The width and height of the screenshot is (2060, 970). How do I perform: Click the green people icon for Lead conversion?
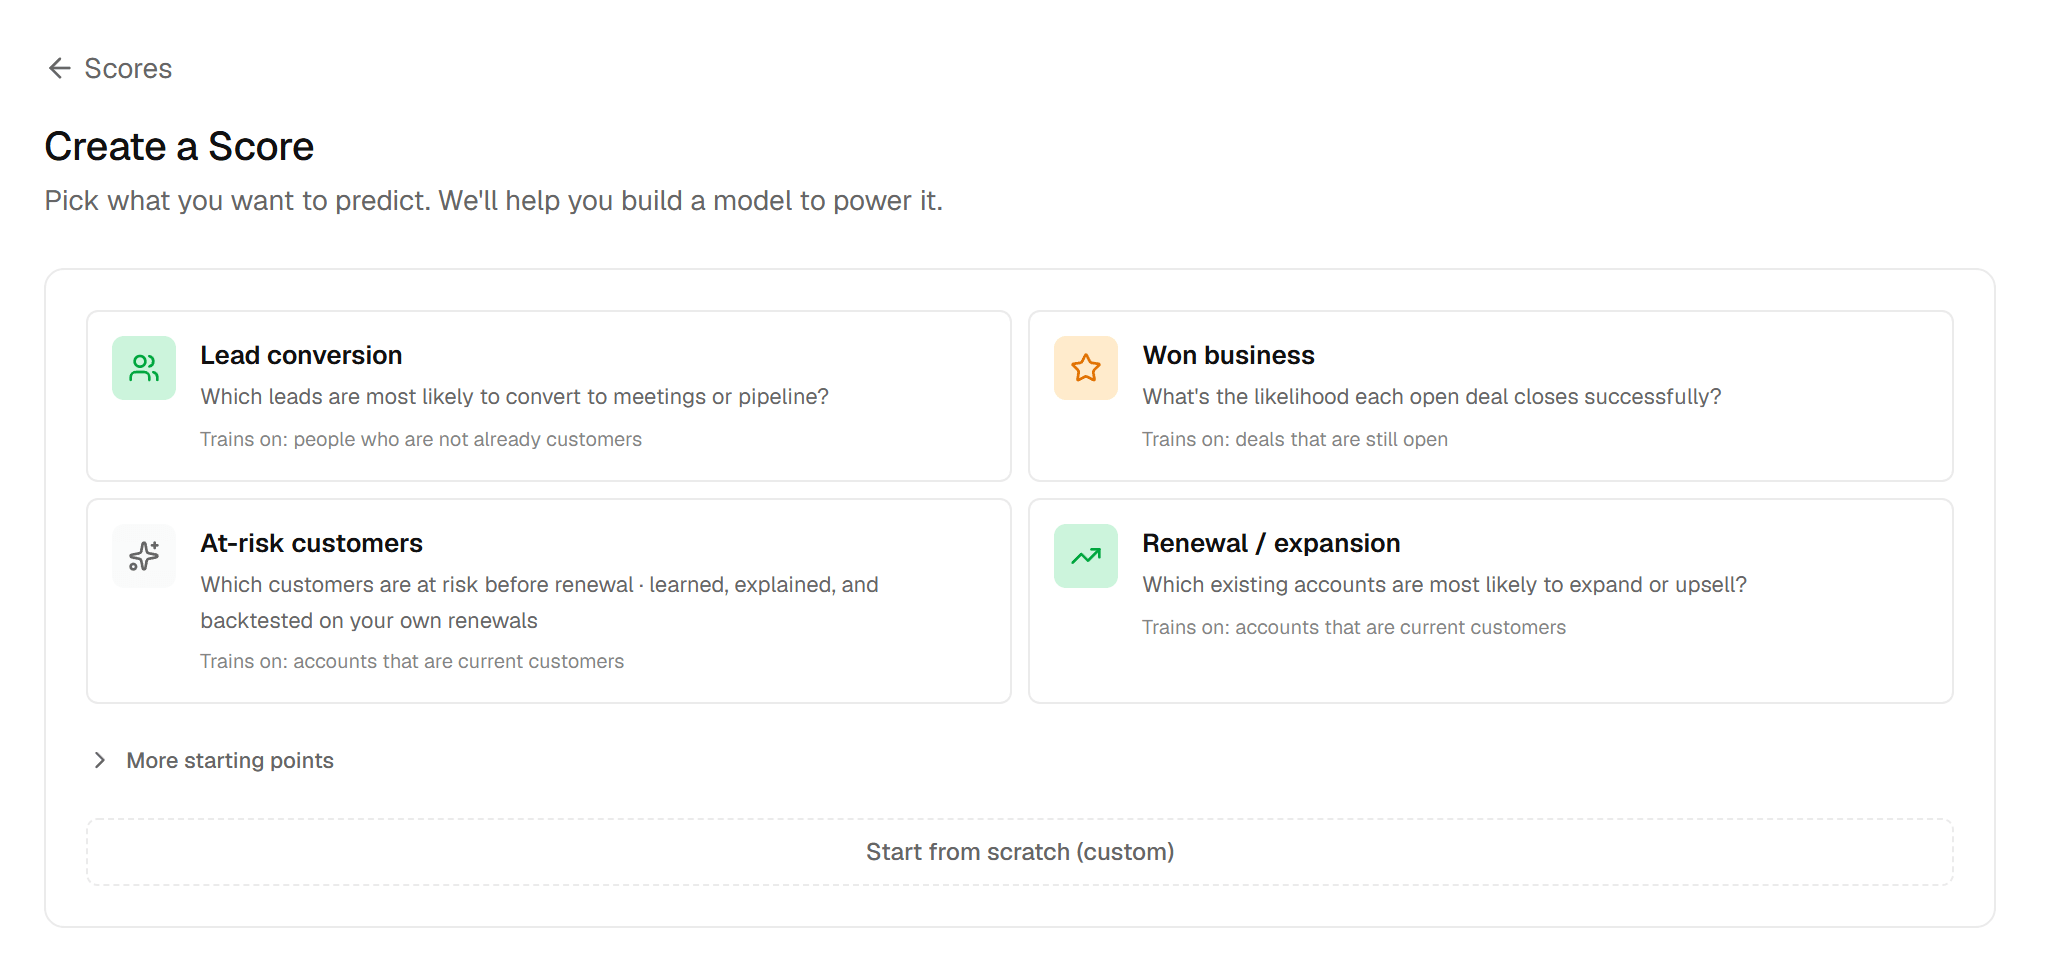(144, 368)
